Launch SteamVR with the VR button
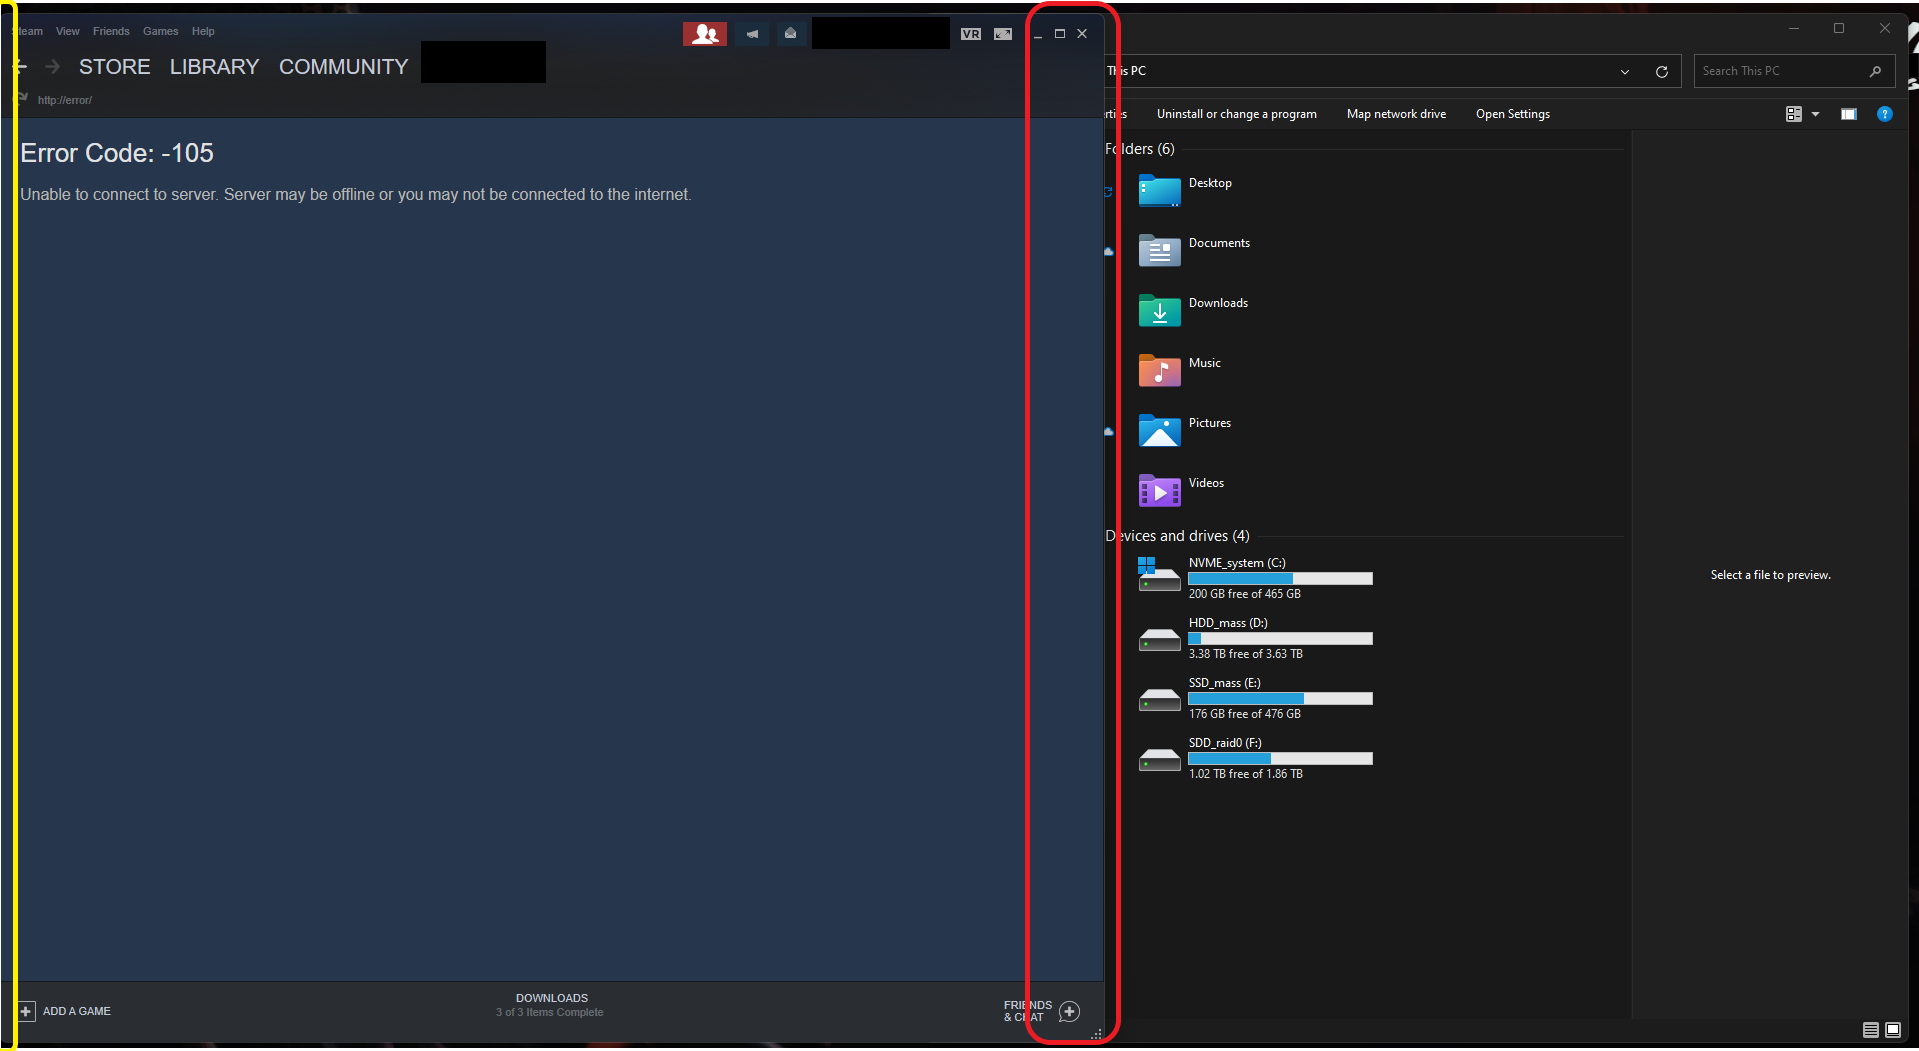1919x1051 pixels. [970, 34]
